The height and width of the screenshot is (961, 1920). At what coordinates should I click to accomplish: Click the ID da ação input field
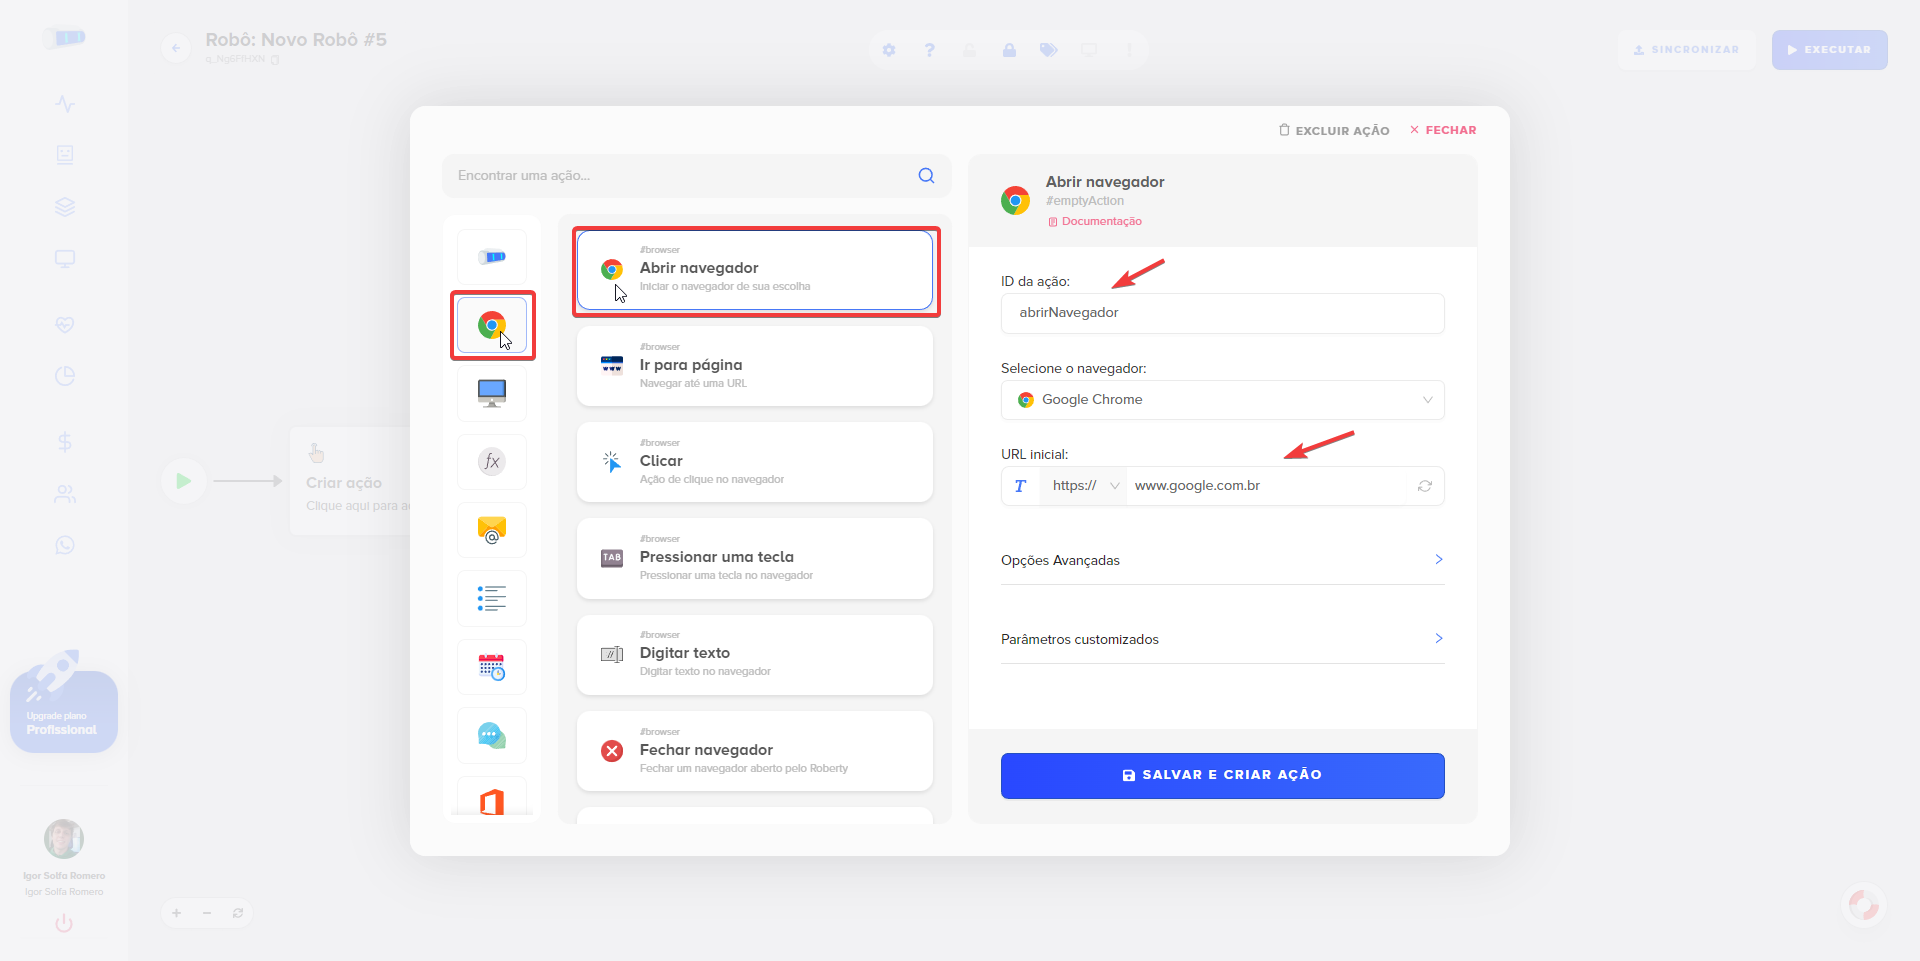pyautogui.click(x=1222, y=313)
